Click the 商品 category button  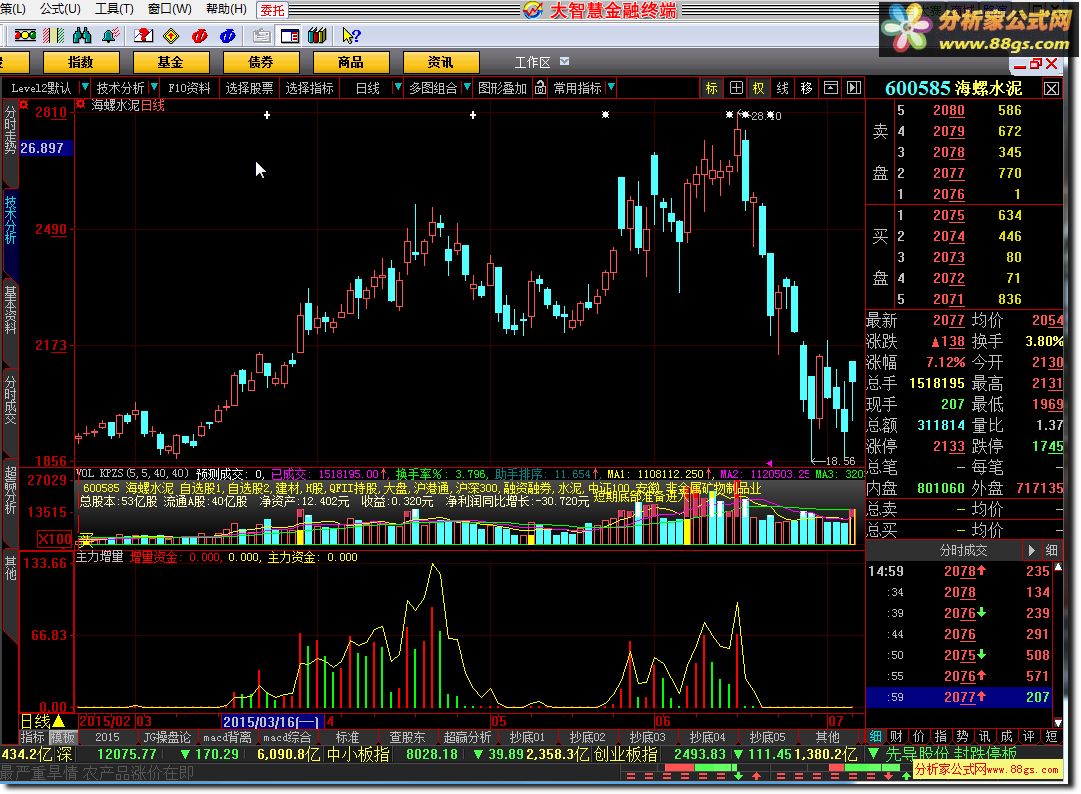350,62
